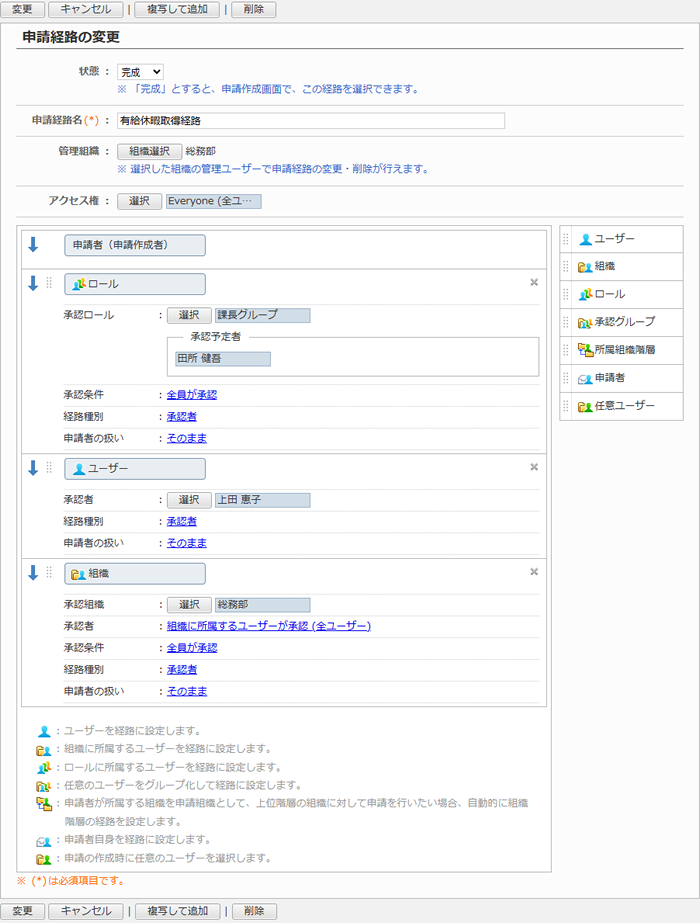Click the 選択 button for アクセス権
The width and height of the screenshot is (700, 923).
[x=140, y=201]
